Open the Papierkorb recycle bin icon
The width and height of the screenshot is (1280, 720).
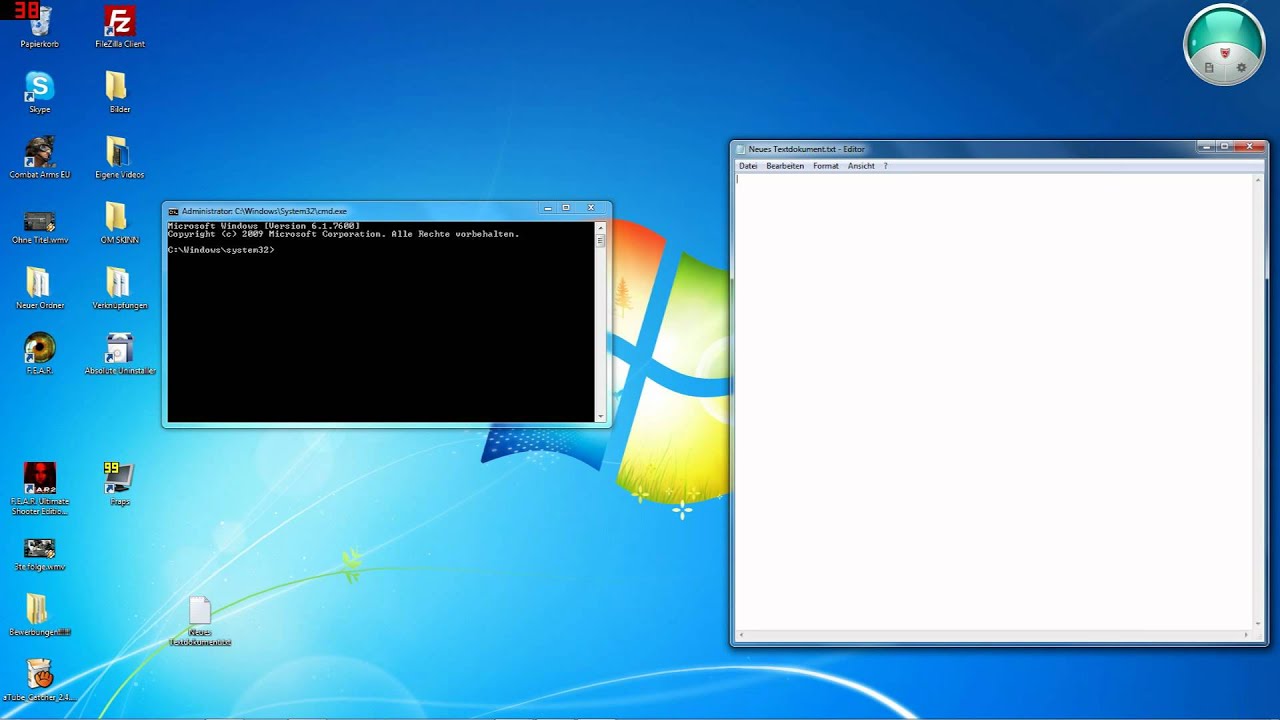coord(40,27)
